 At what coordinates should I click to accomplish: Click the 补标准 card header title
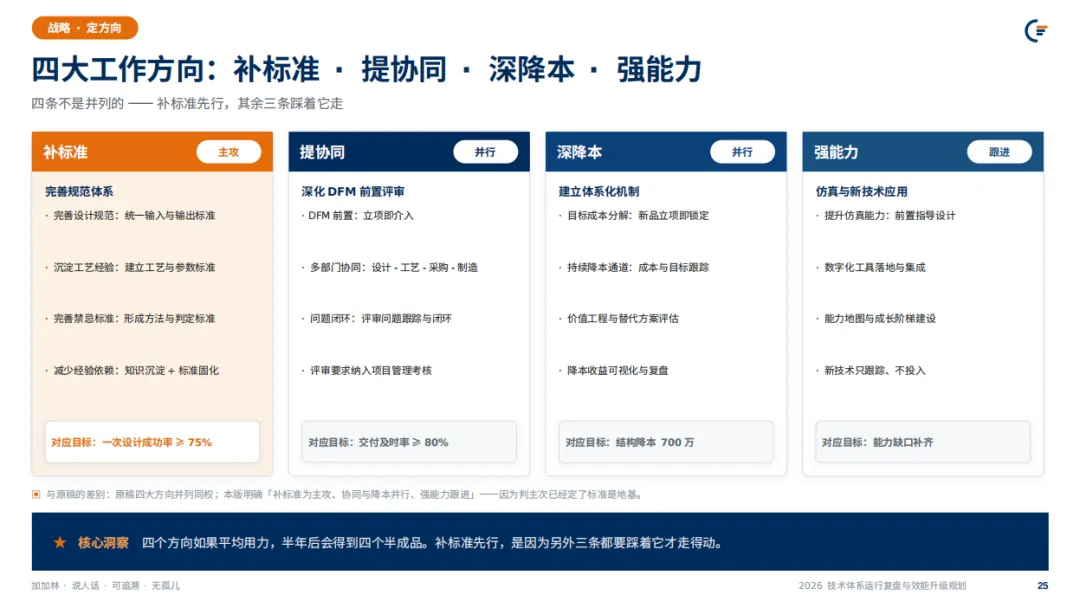65,152
